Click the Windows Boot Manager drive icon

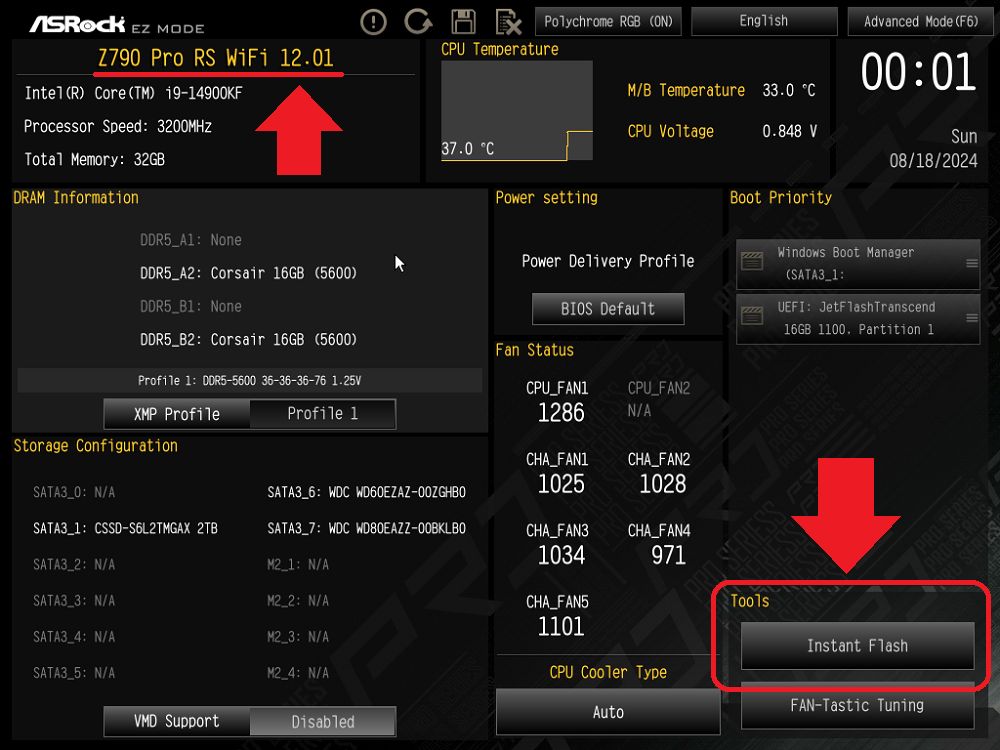click(752, 261)
